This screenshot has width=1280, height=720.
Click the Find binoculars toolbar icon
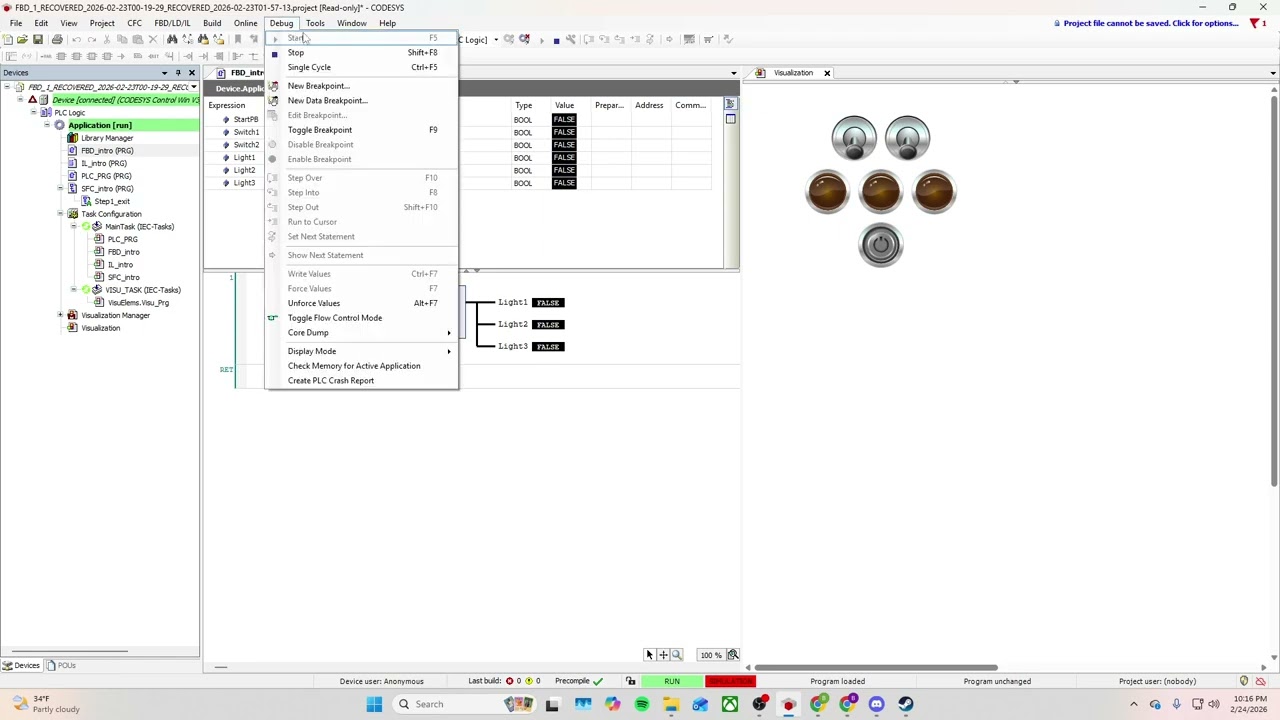tap(172, 39)
